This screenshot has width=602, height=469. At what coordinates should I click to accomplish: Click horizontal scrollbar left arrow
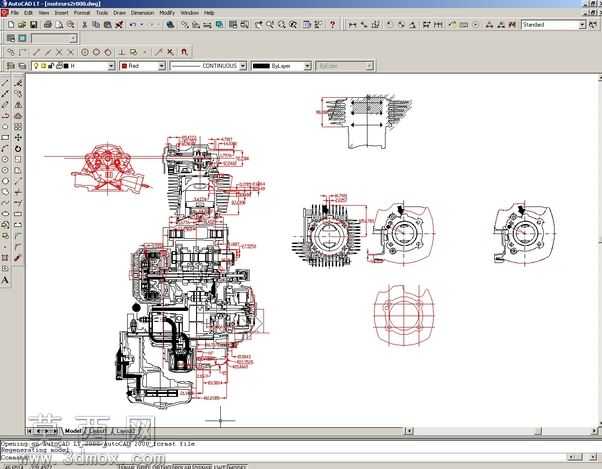click(409, 431)
